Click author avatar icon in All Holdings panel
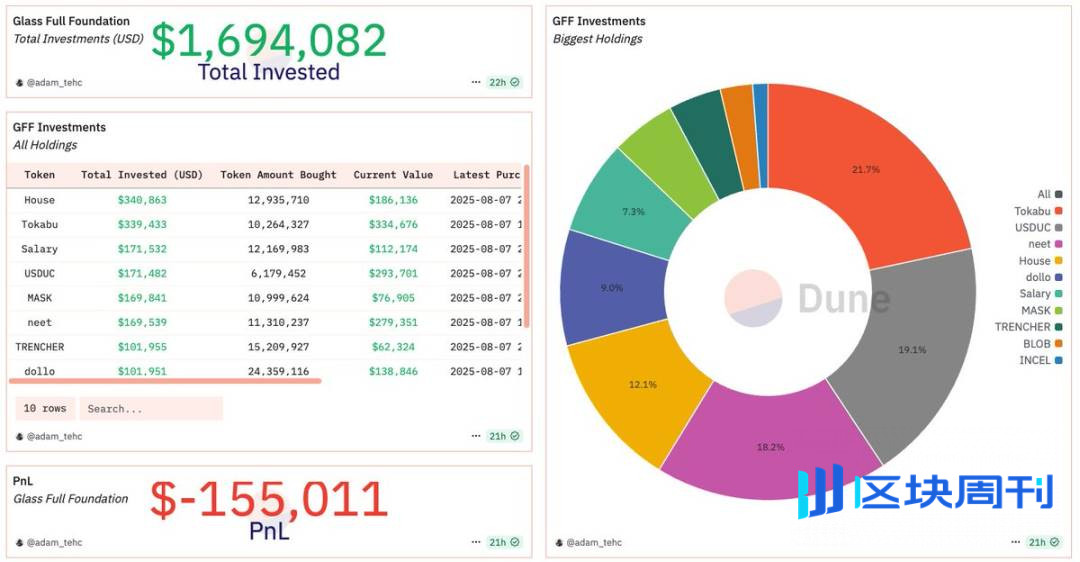Image resolution: width=1080 pixels, height=562 pixels. tap(19, 437)
